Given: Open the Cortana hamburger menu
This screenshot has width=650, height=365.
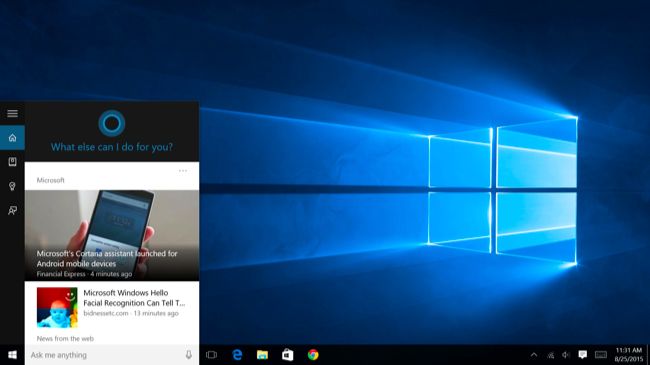Looking at the screenshot, I should pyautogui.click(x=12, y=113).
